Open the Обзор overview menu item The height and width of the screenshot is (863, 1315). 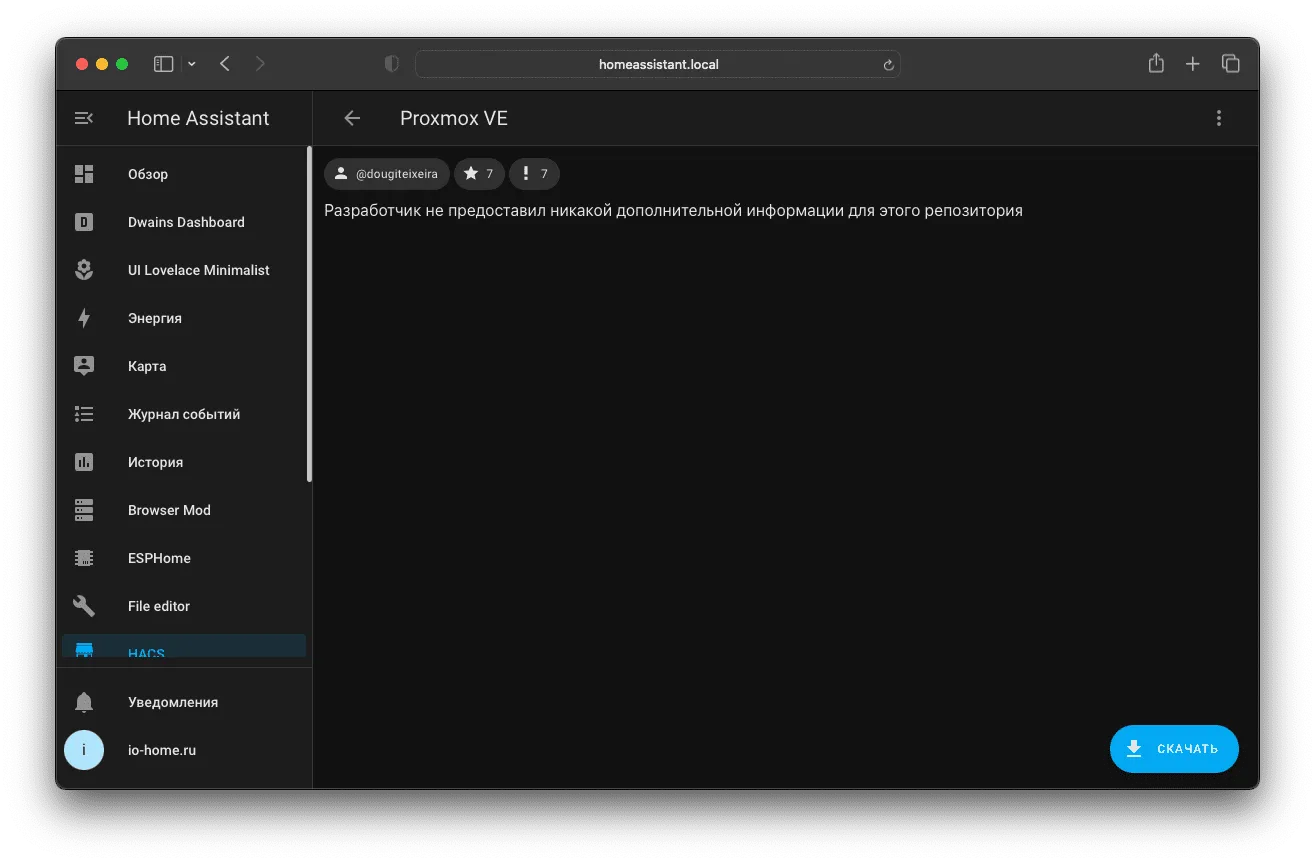point(184,174)
